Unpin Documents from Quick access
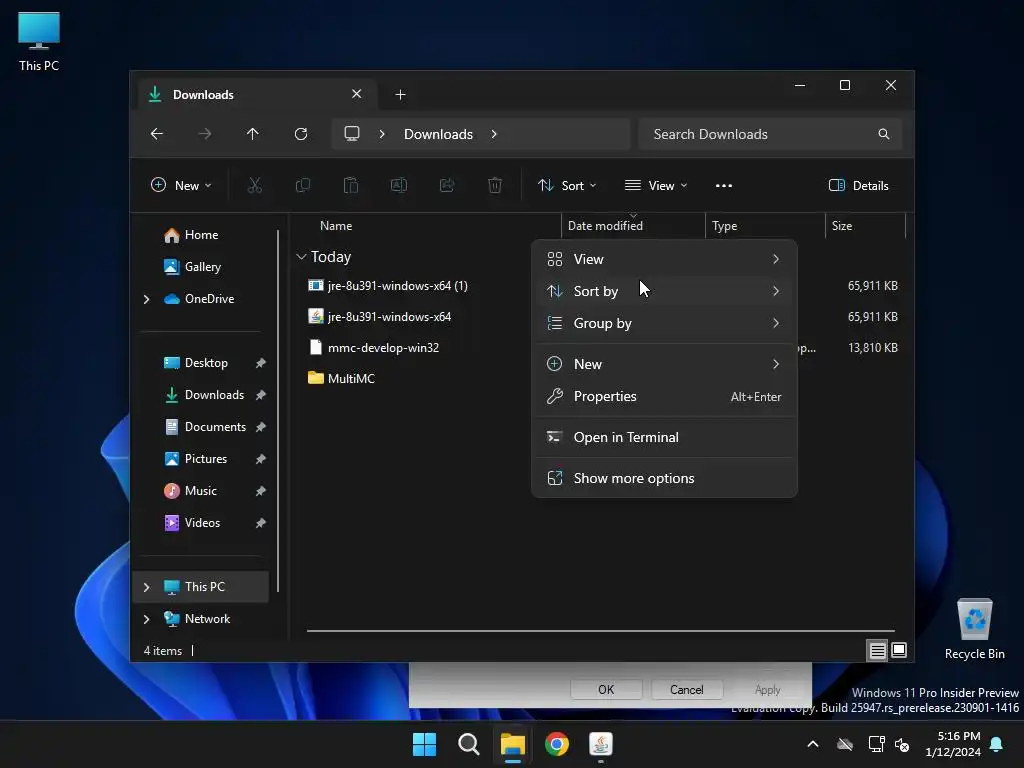This screenshot has width=1024, height=768. tap(261, 427)
